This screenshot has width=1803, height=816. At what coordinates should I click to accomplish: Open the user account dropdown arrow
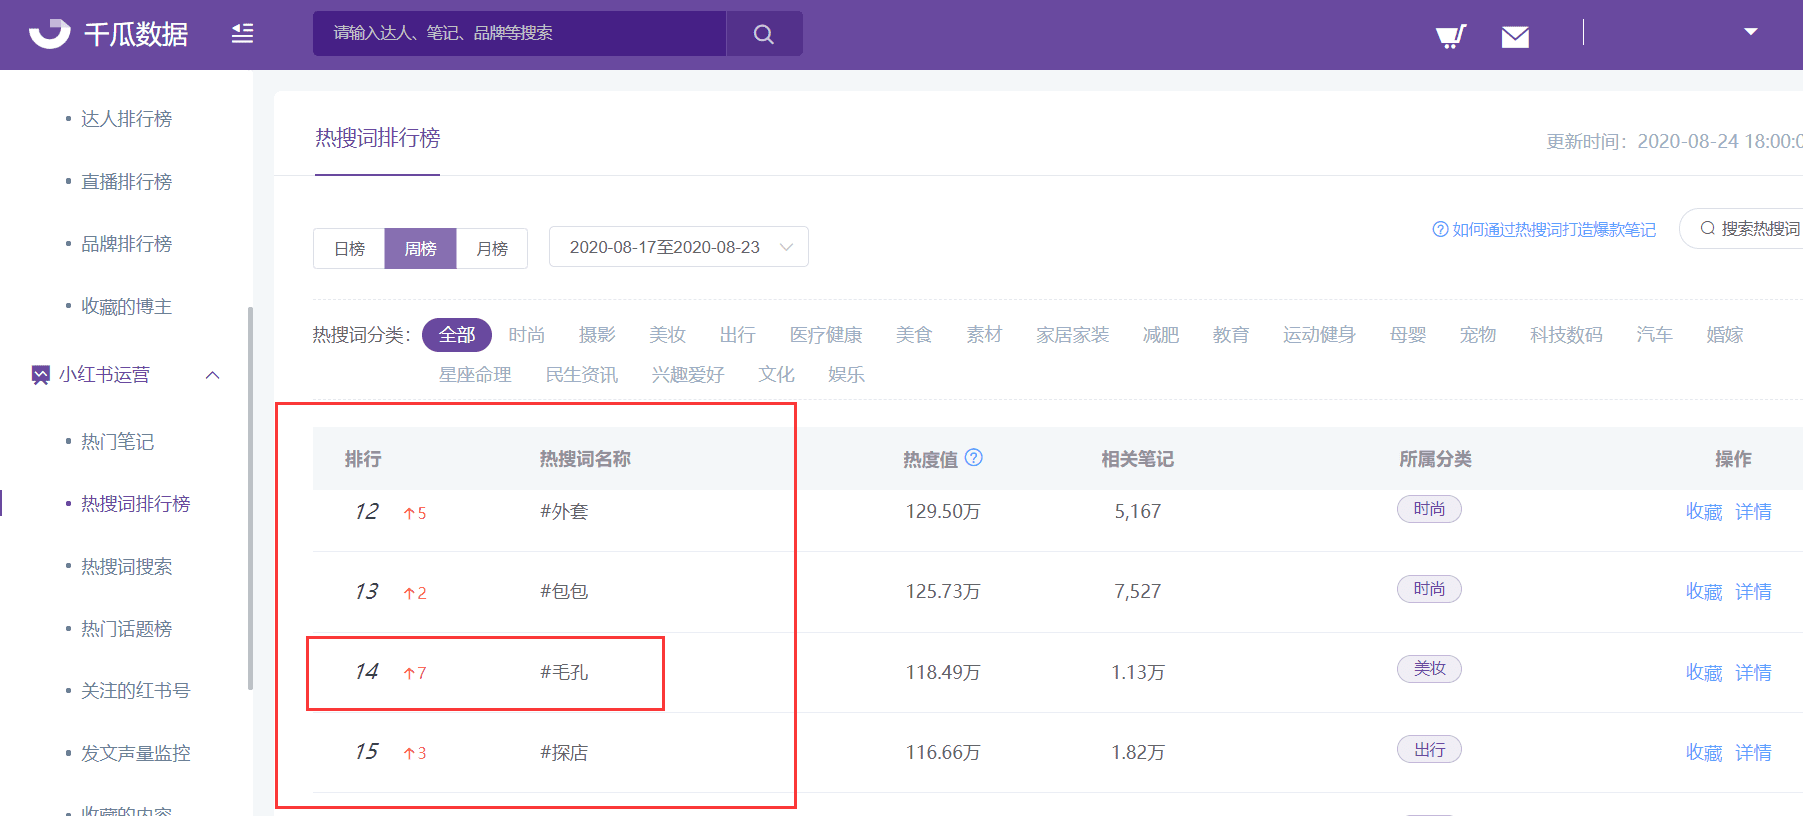coord(1750,32)
